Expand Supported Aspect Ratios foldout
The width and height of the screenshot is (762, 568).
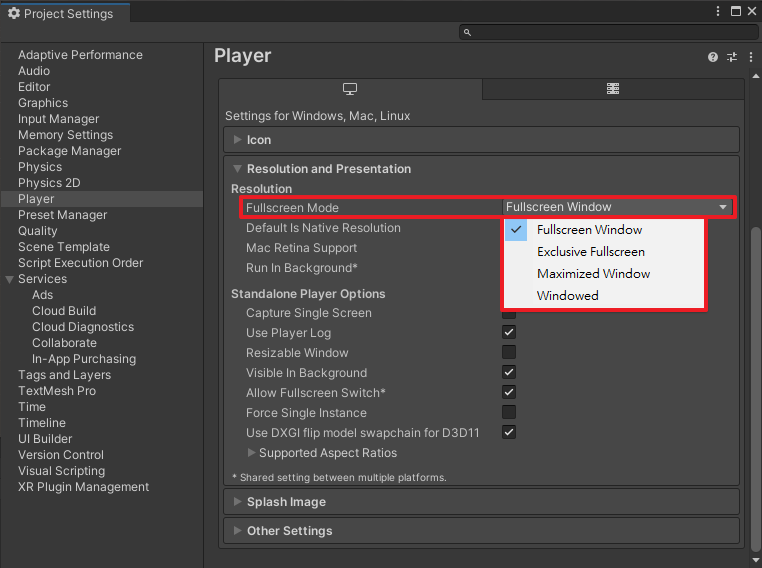[x=251, y=453]
